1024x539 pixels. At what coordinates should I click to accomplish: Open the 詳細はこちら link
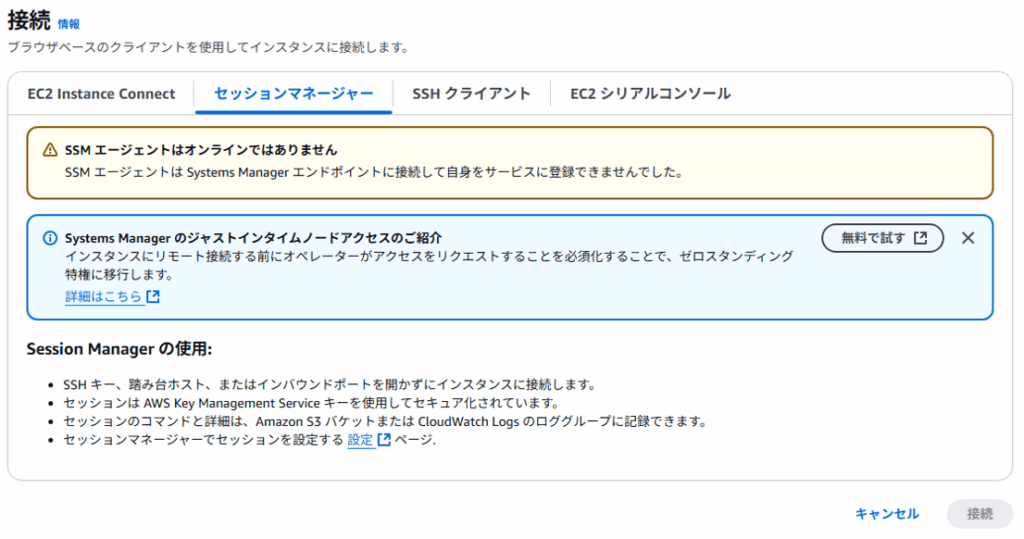(103, 297)
